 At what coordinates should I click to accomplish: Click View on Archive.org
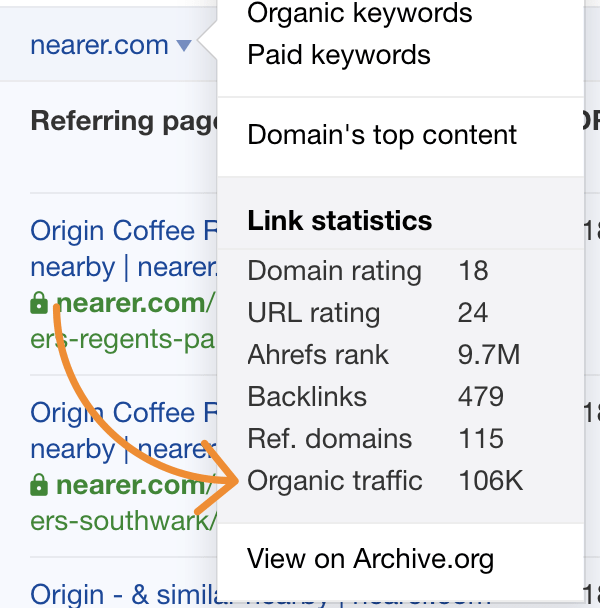click(370, 558)
